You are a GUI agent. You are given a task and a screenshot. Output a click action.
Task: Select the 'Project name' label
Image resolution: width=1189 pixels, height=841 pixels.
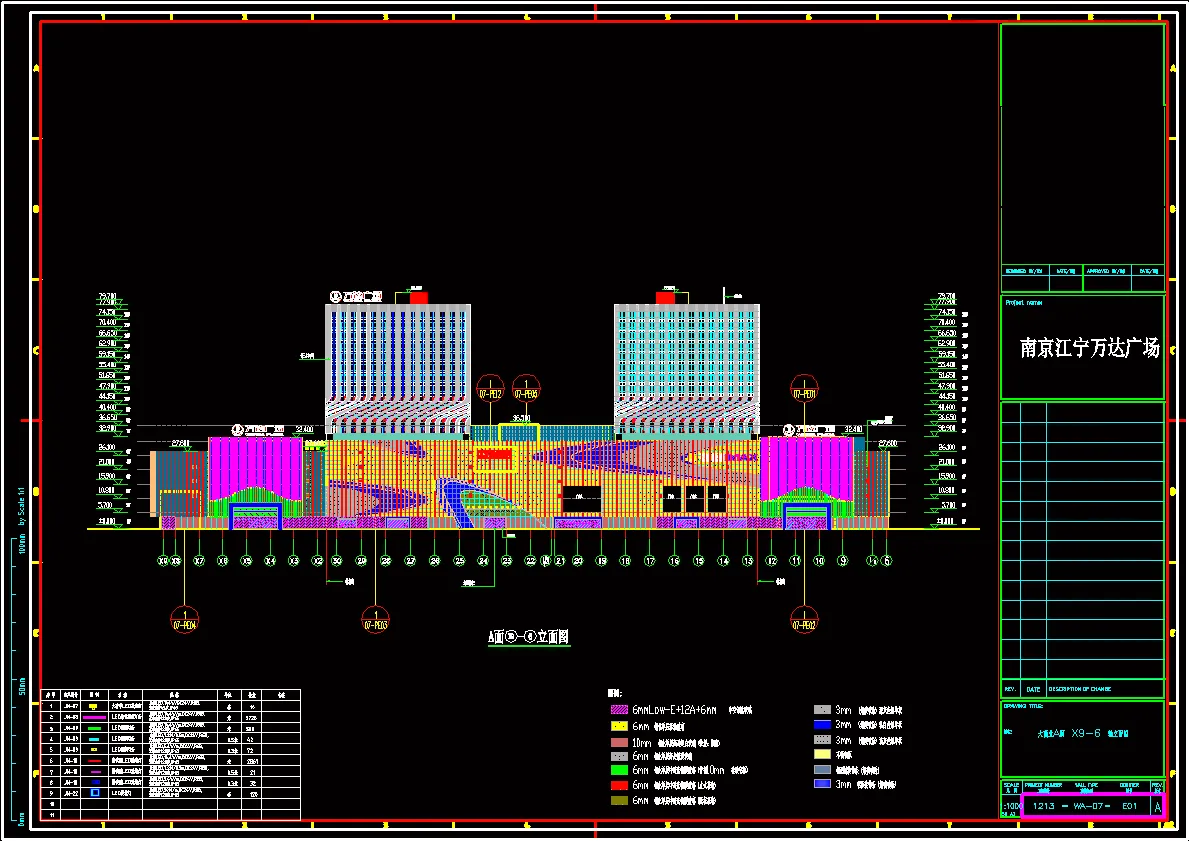1024,303
